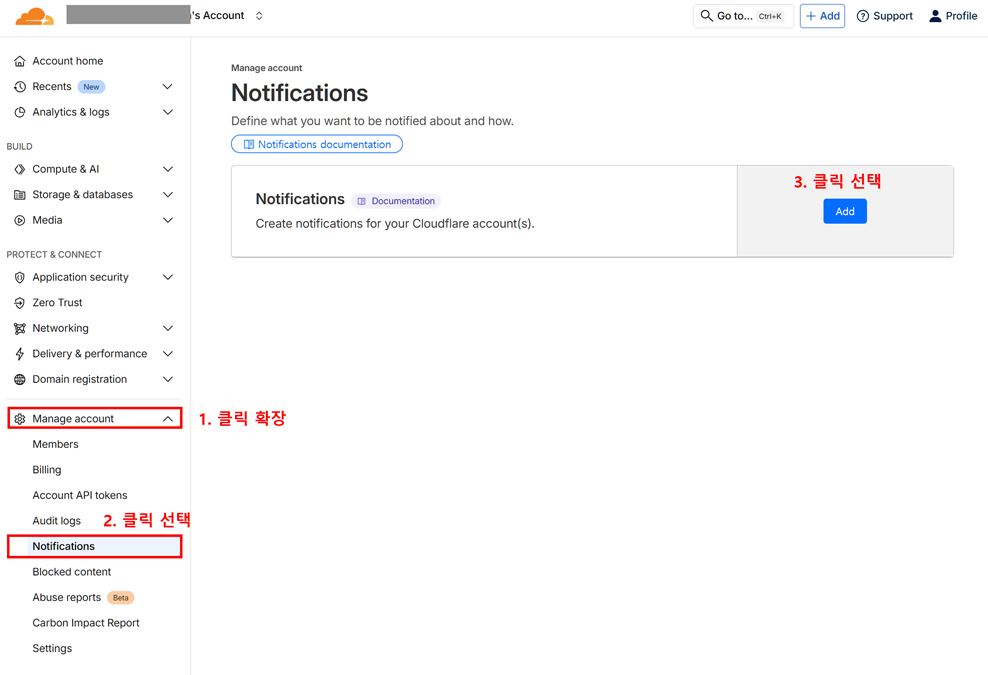Open the Carbon Impact Report
The height and width of the screenshot is (675, 988).
coord(86,623)
